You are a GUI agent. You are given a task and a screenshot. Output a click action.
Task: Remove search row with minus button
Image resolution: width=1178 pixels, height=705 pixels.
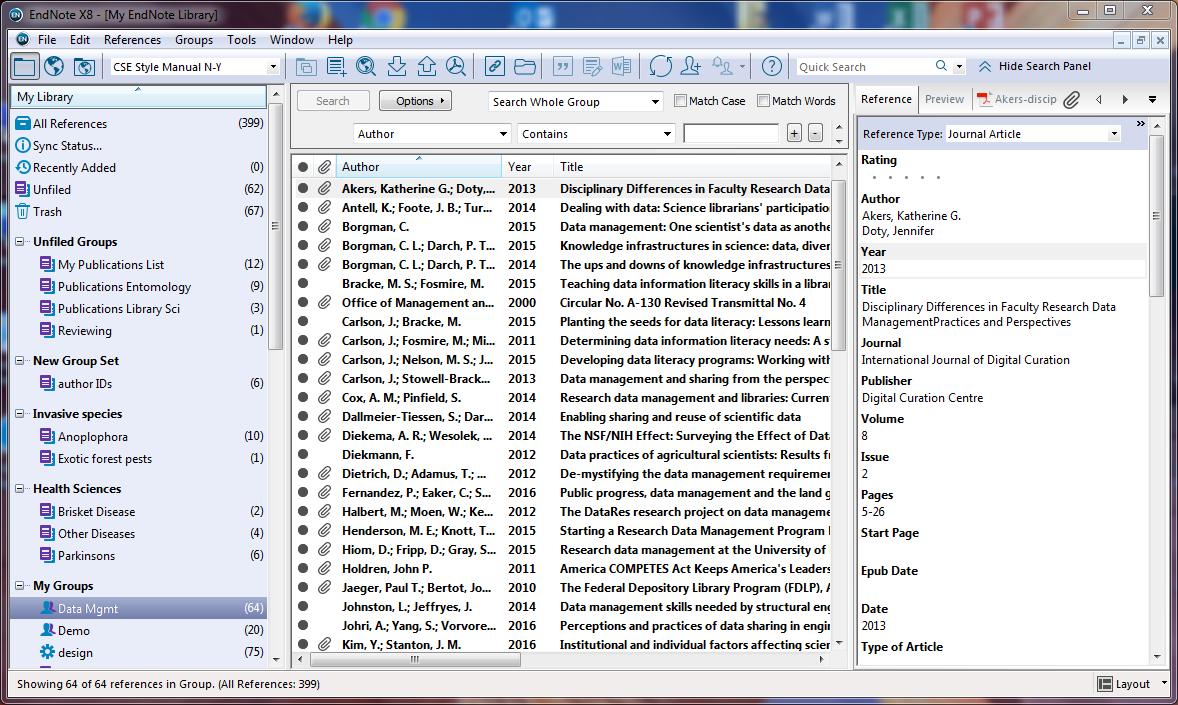[x=815, y=133]
